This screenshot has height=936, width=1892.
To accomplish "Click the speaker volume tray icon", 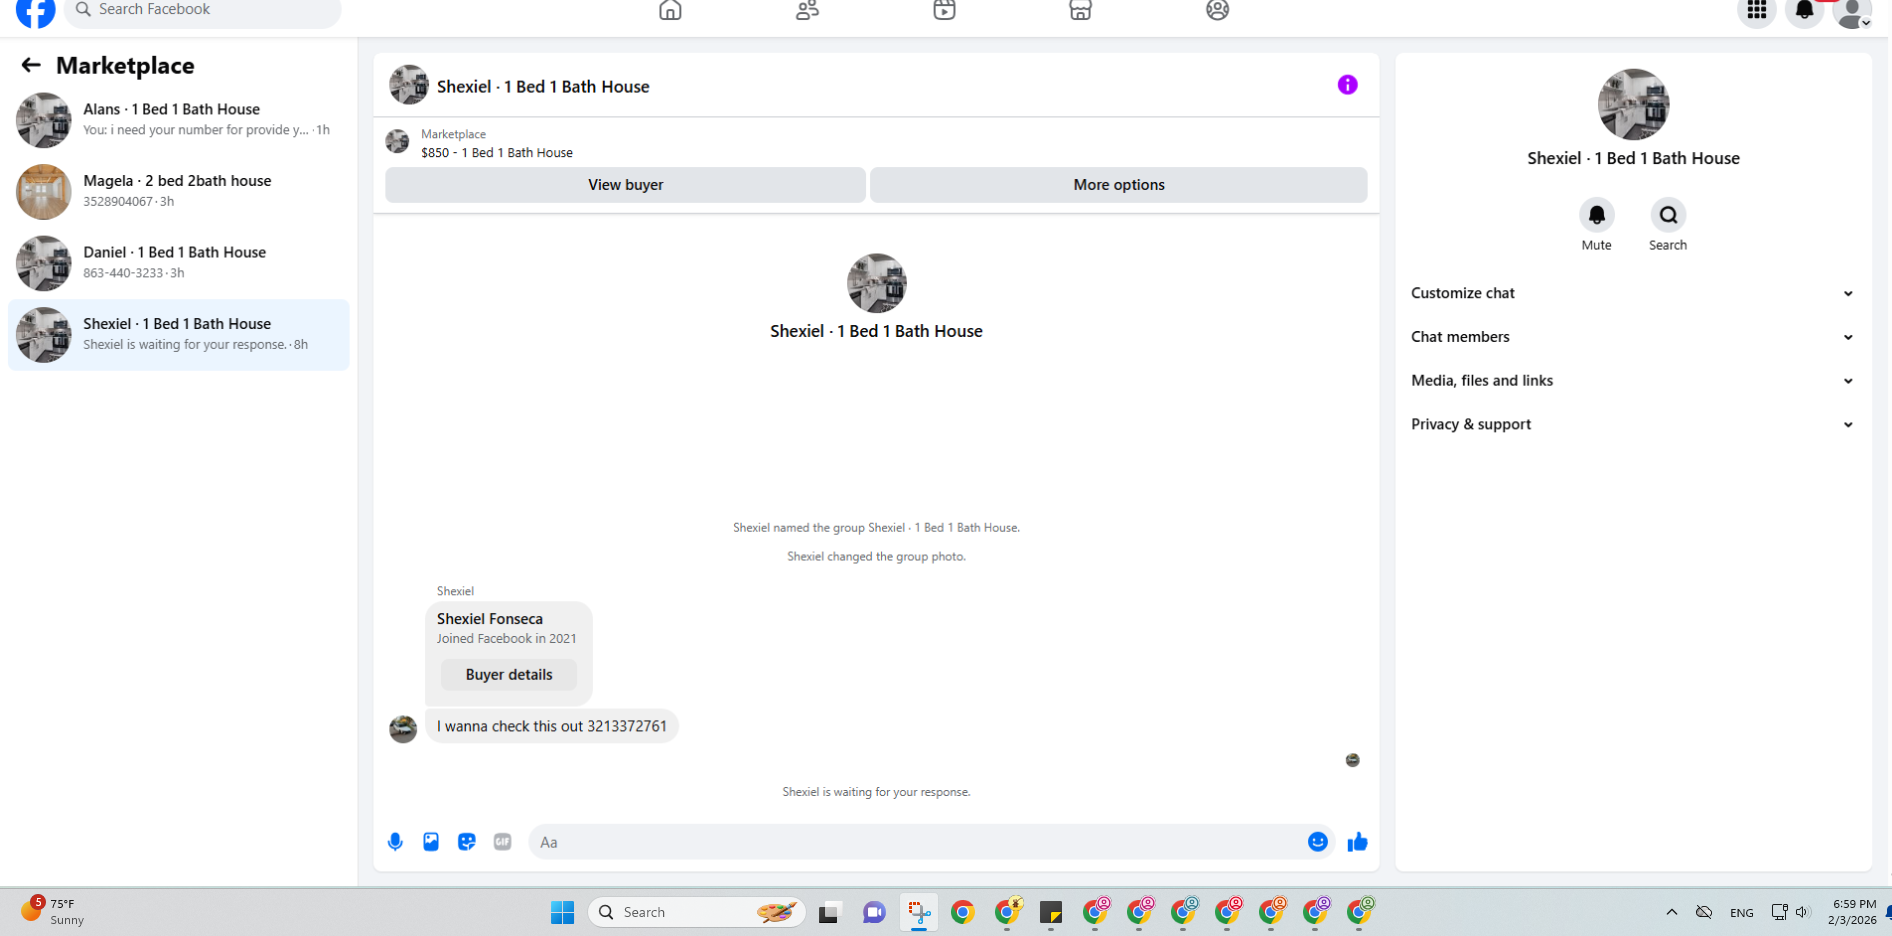I will pyautogui.click(x=1803, y=912).
